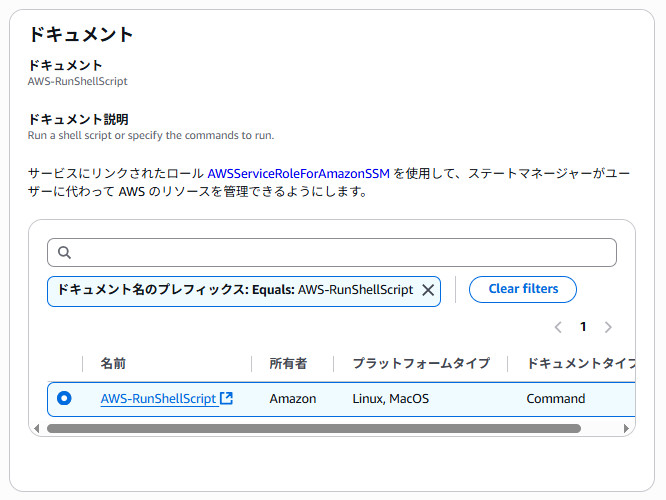
Task: Open the AWS-RunShellScript document link
Action: 158,398
